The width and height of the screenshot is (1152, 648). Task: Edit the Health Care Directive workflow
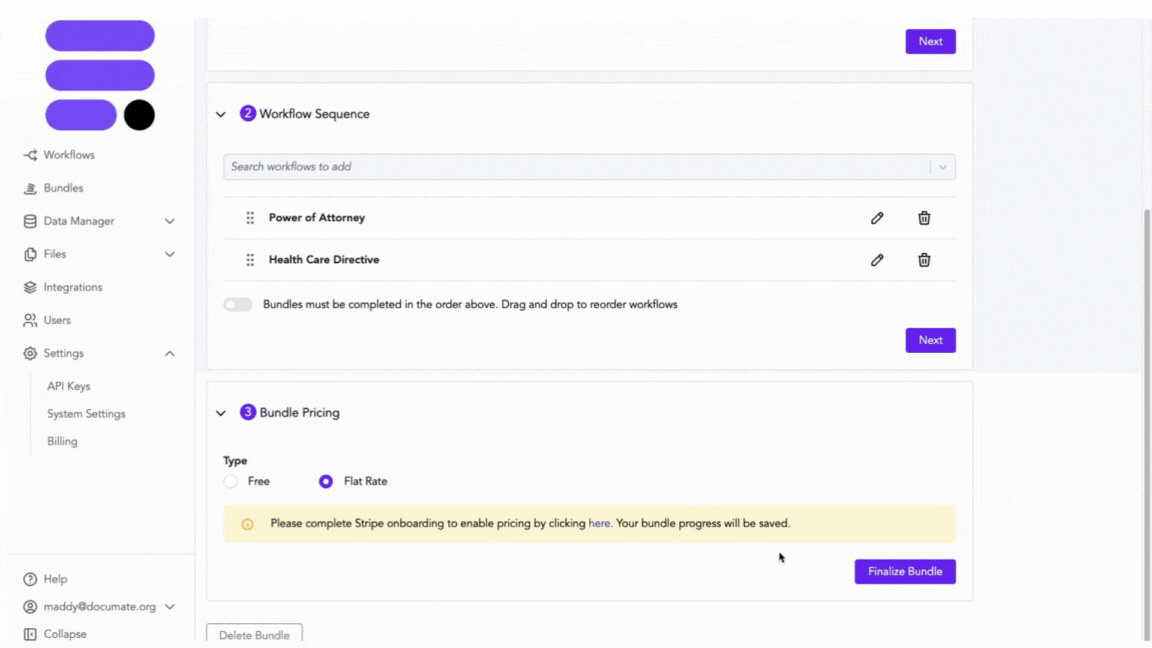(x=877, y=260)
